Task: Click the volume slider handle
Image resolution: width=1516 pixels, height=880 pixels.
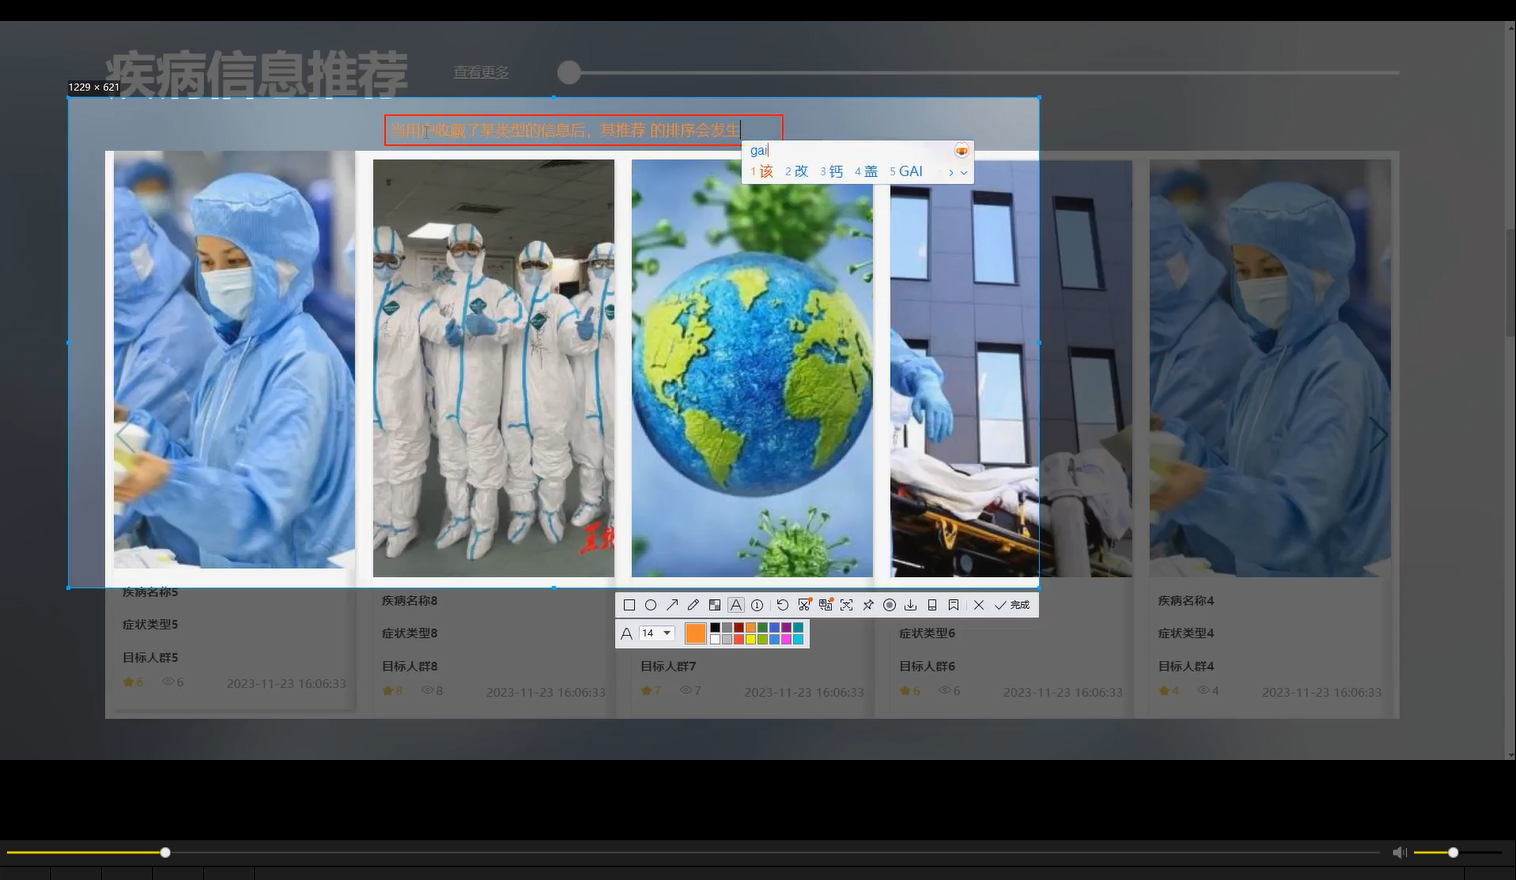Action: coord(1453,852)
